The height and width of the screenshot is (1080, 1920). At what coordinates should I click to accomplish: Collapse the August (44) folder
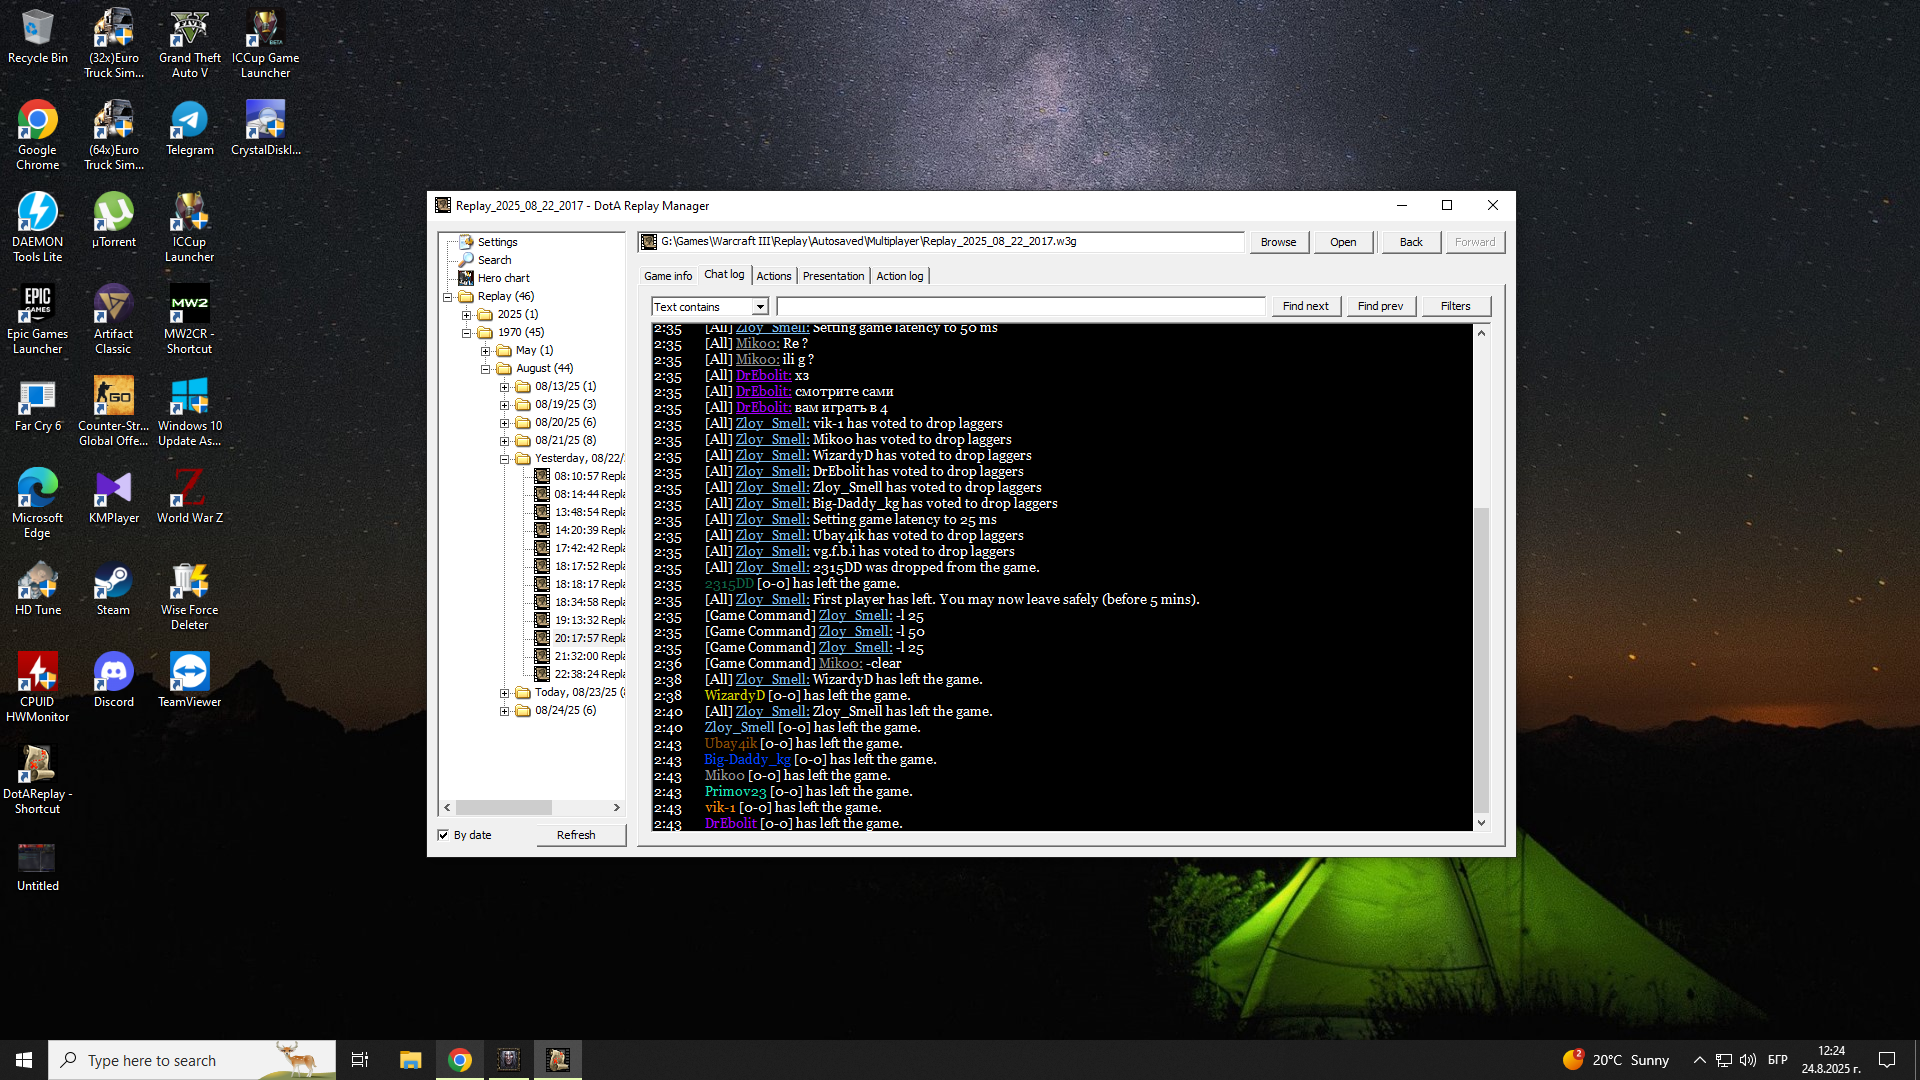pos(486,369)
